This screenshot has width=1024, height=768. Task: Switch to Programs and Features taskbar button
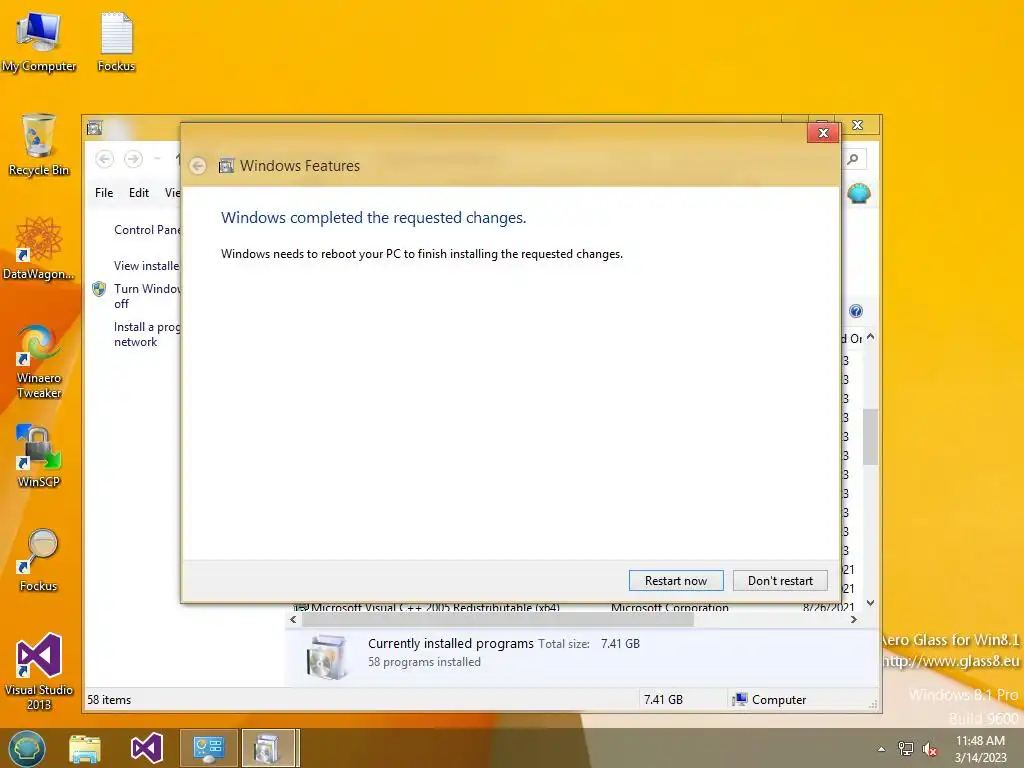point(269,748)
